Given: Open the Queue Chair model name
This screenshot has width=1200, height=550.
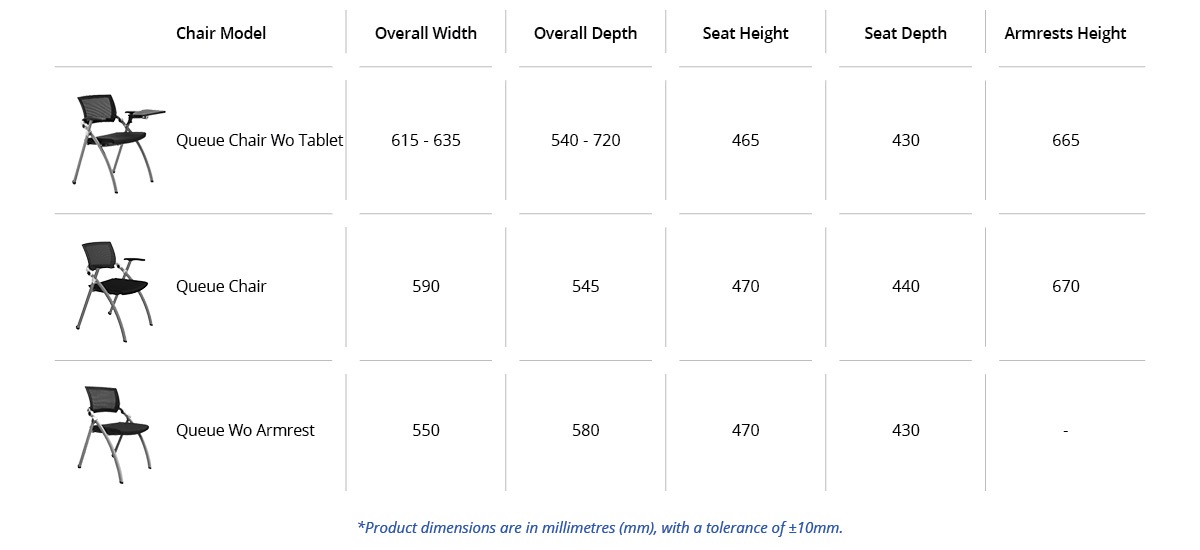Looking at the screenshot, I should coord(221,286).
